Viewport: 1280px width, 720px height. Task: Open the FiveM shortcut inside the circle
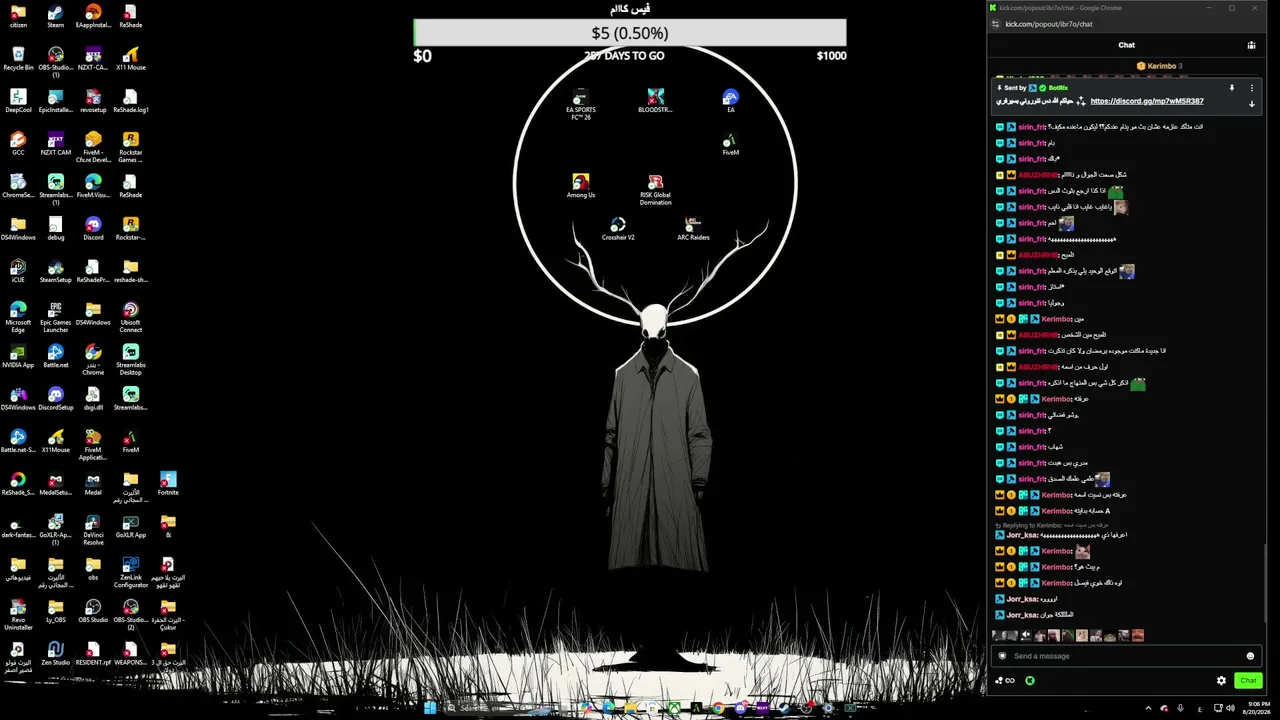[730, 144]
